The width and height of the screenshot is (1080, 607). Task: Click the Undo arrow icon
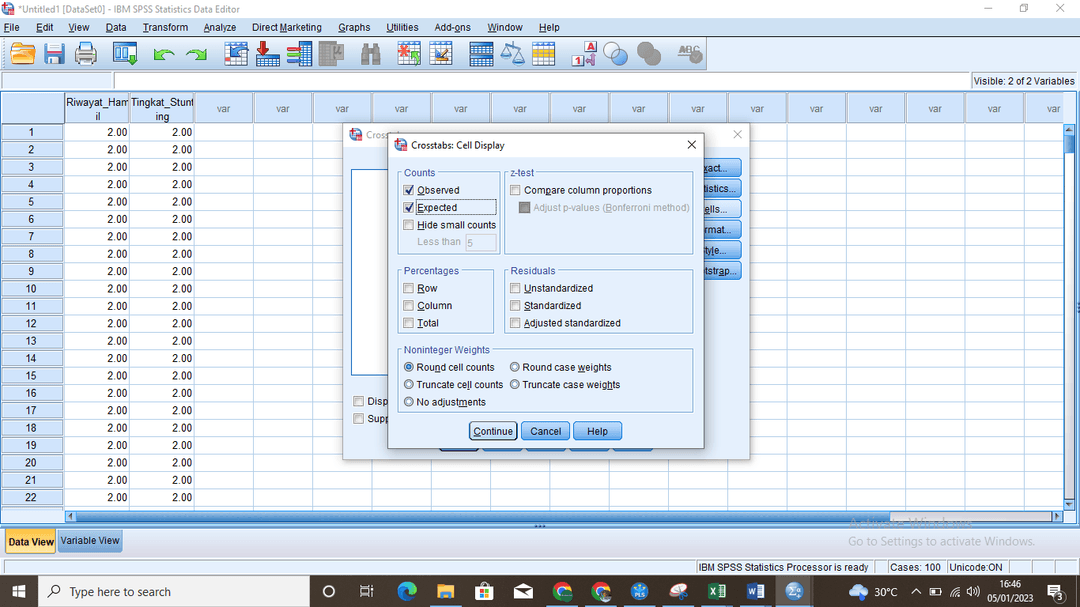point(163,54)
